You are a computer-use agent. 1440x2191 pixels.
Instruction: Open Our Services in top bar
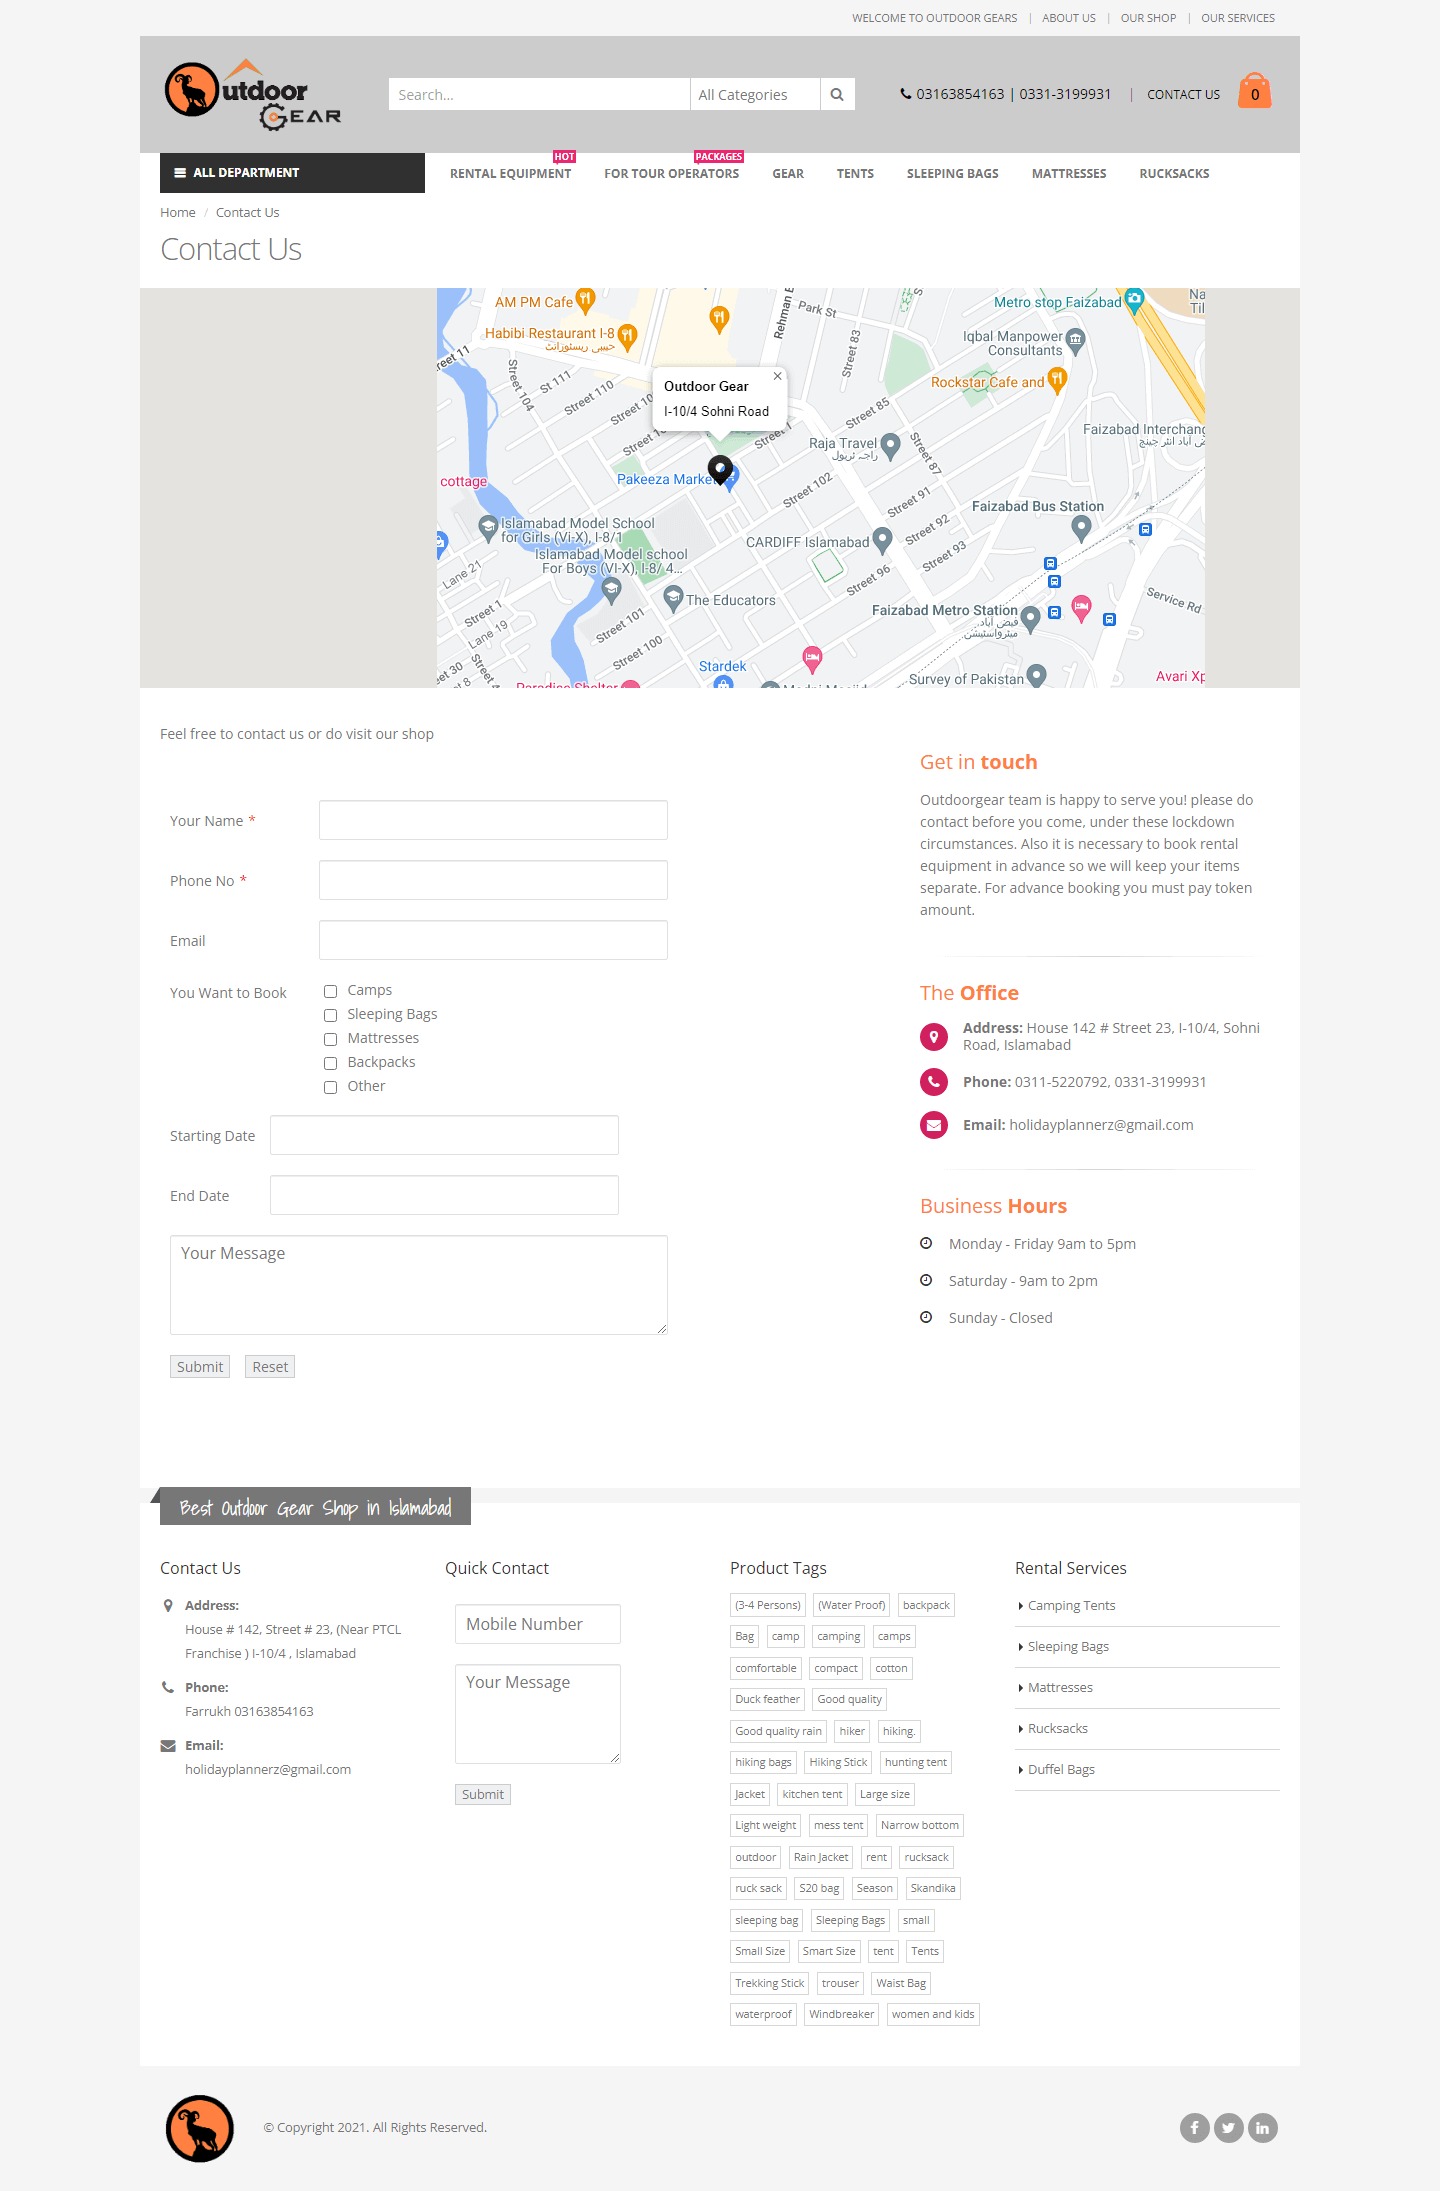pyautogui.click(x=1238, y=18)
